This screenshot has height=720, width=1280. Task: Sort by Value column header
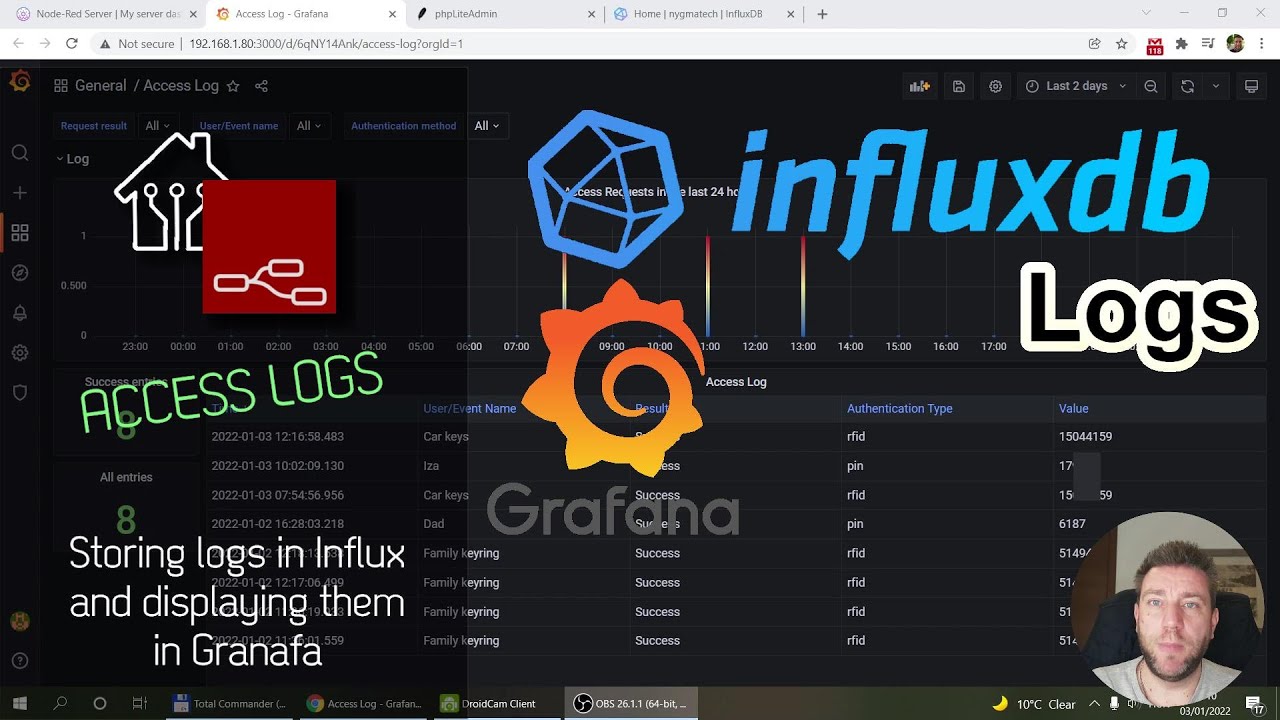pos(1073,408)
